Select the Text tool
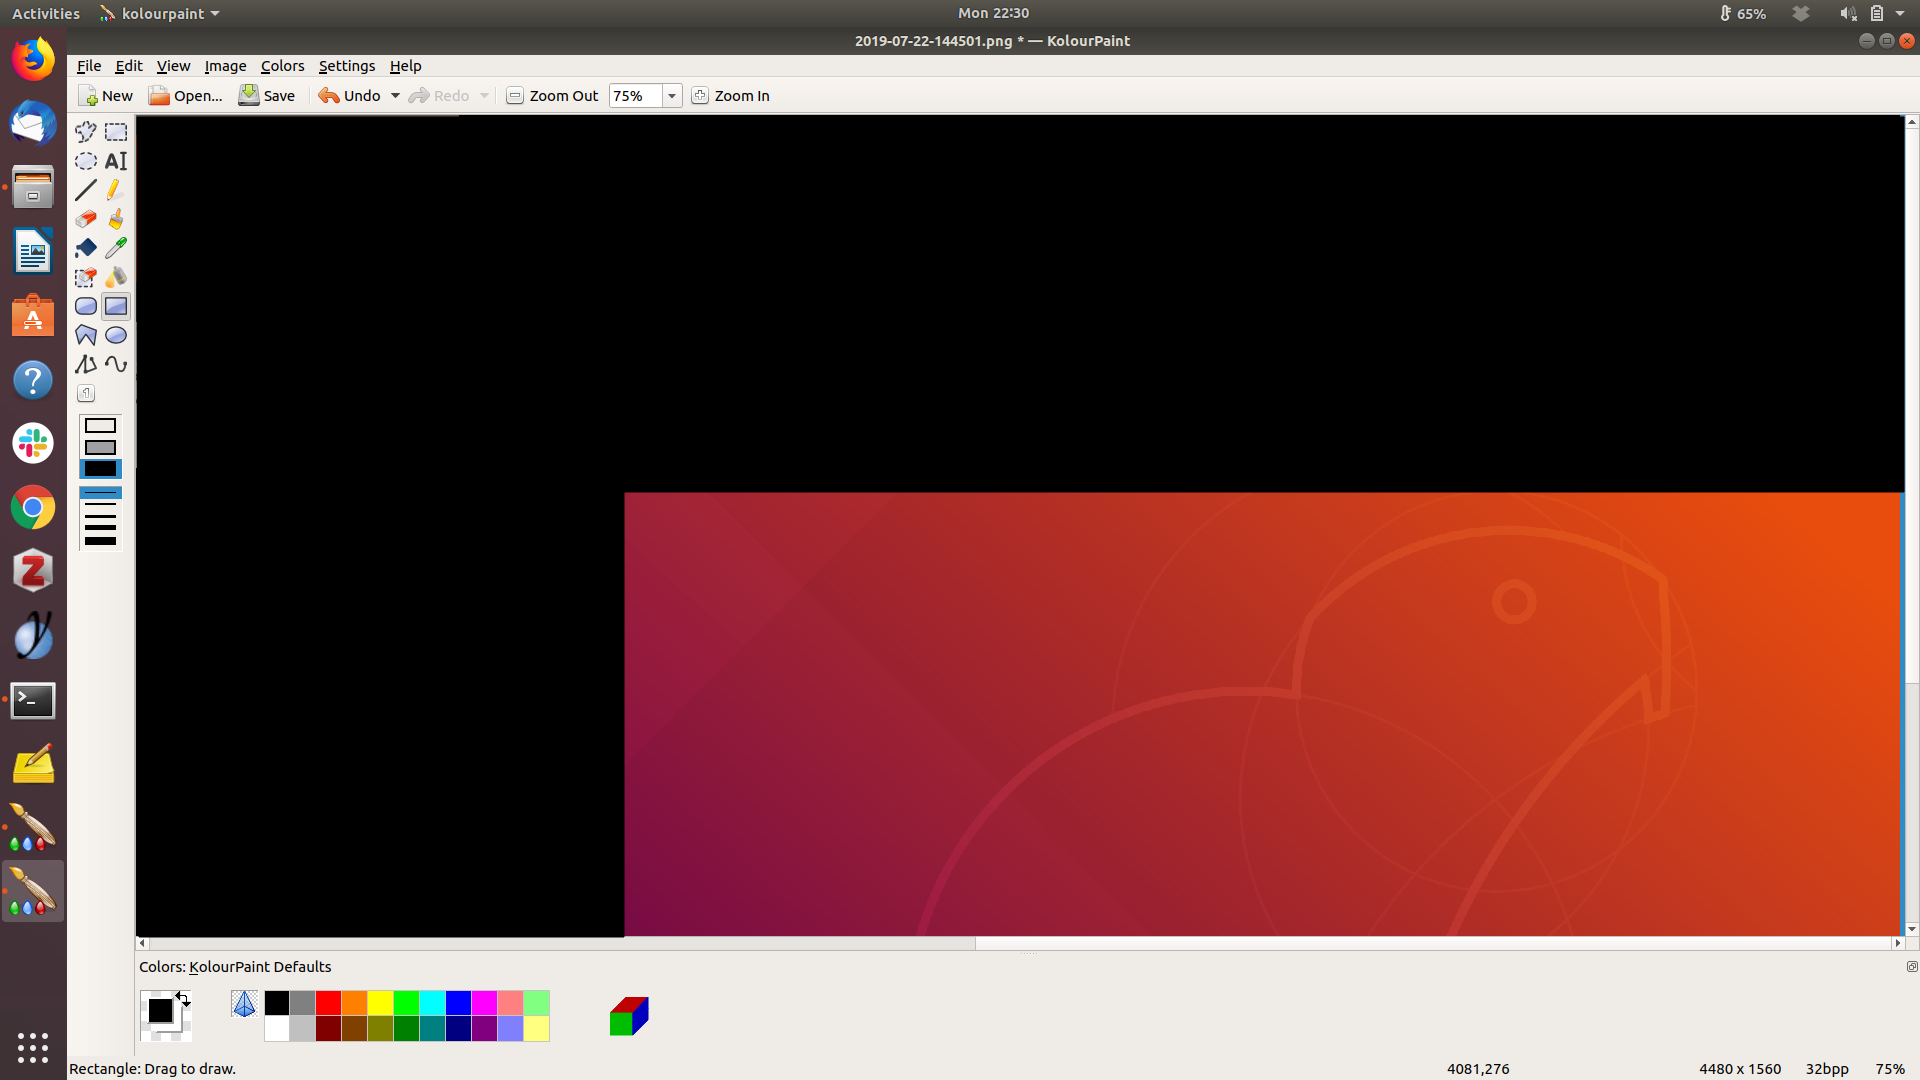Image resolution: width=1920 pixels, height=1080 pixels. point(116,161)
